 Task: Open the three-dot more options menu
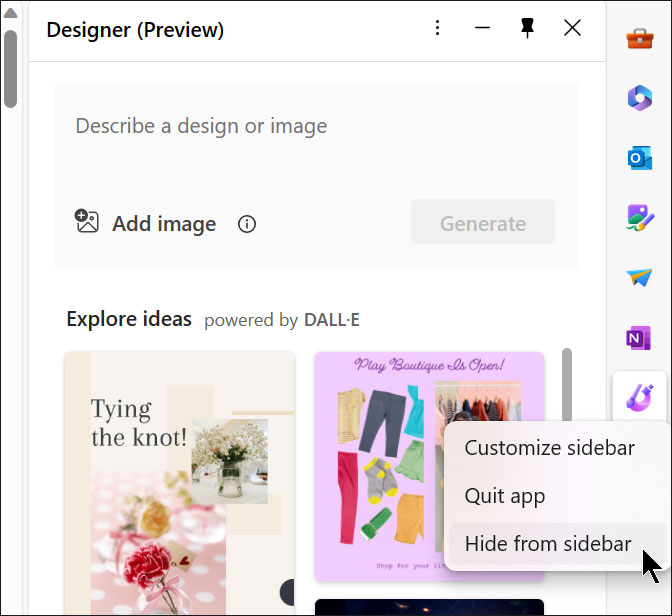[437, 29]
